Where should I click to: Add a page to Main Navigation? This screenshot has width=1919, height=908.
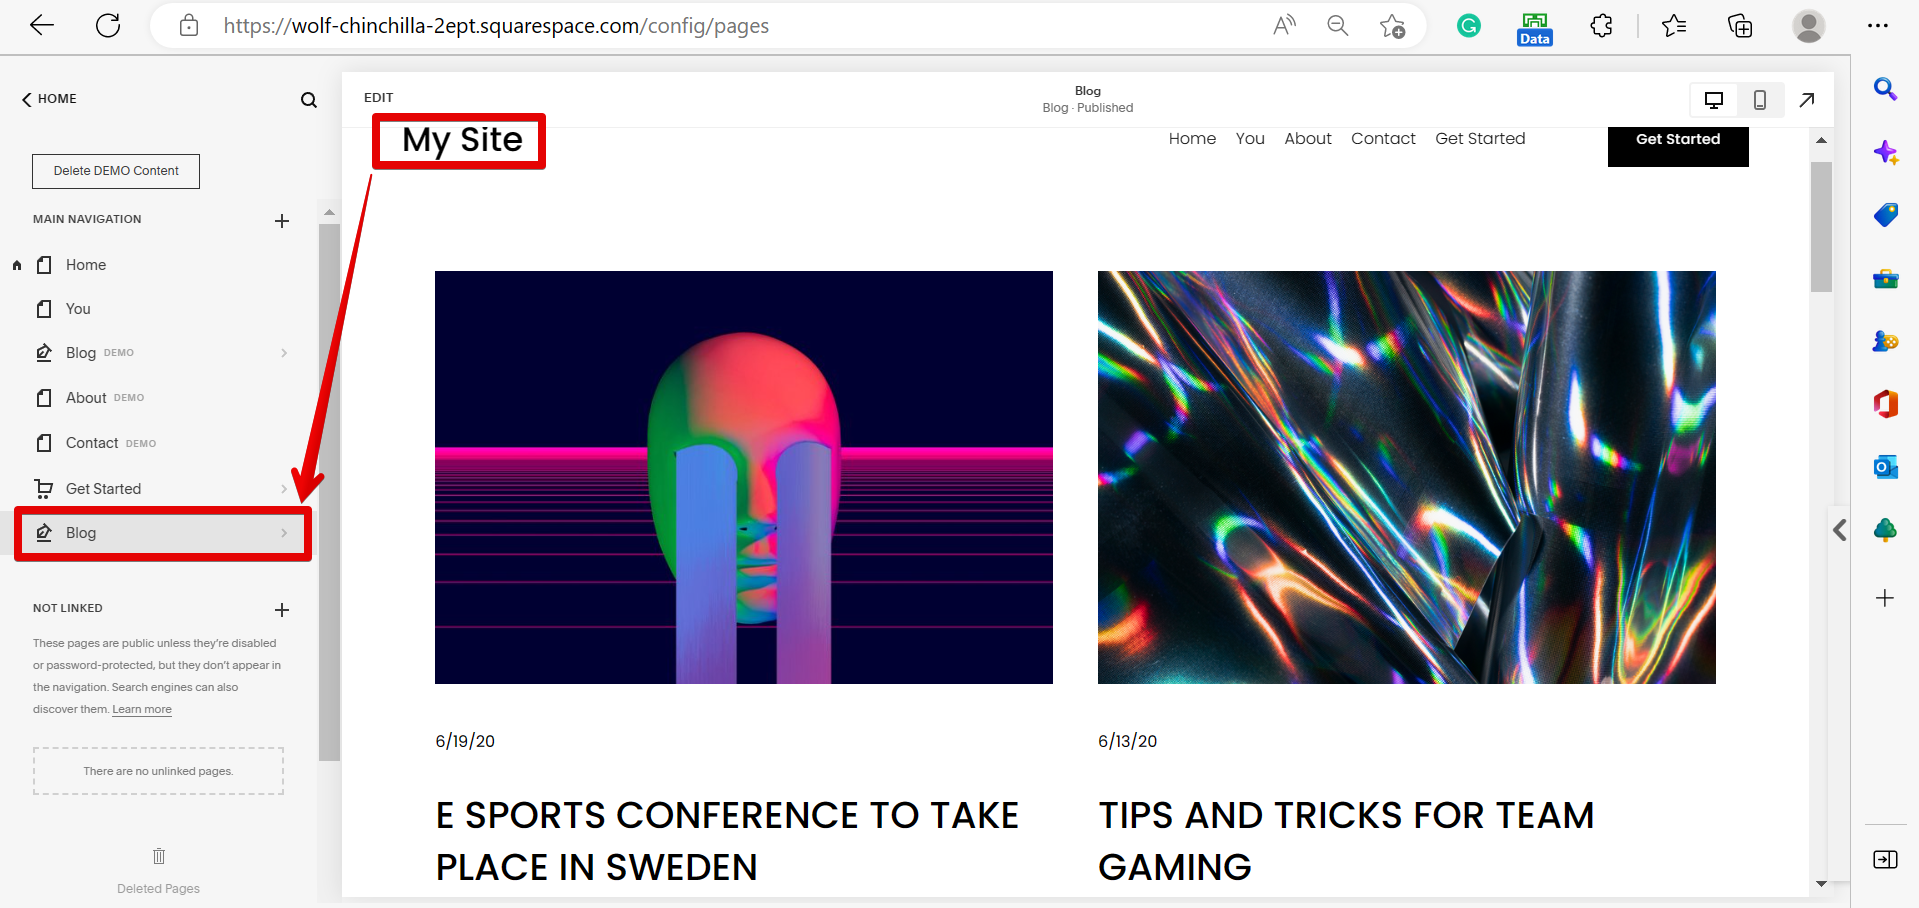tap(282, 221)
